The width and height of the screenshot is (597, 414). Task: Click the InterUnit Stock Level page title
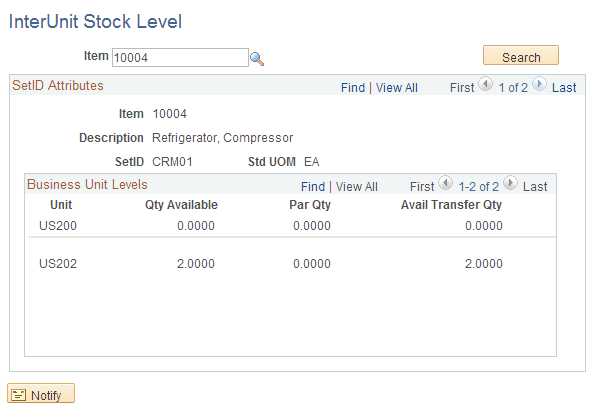click(95, 21)
